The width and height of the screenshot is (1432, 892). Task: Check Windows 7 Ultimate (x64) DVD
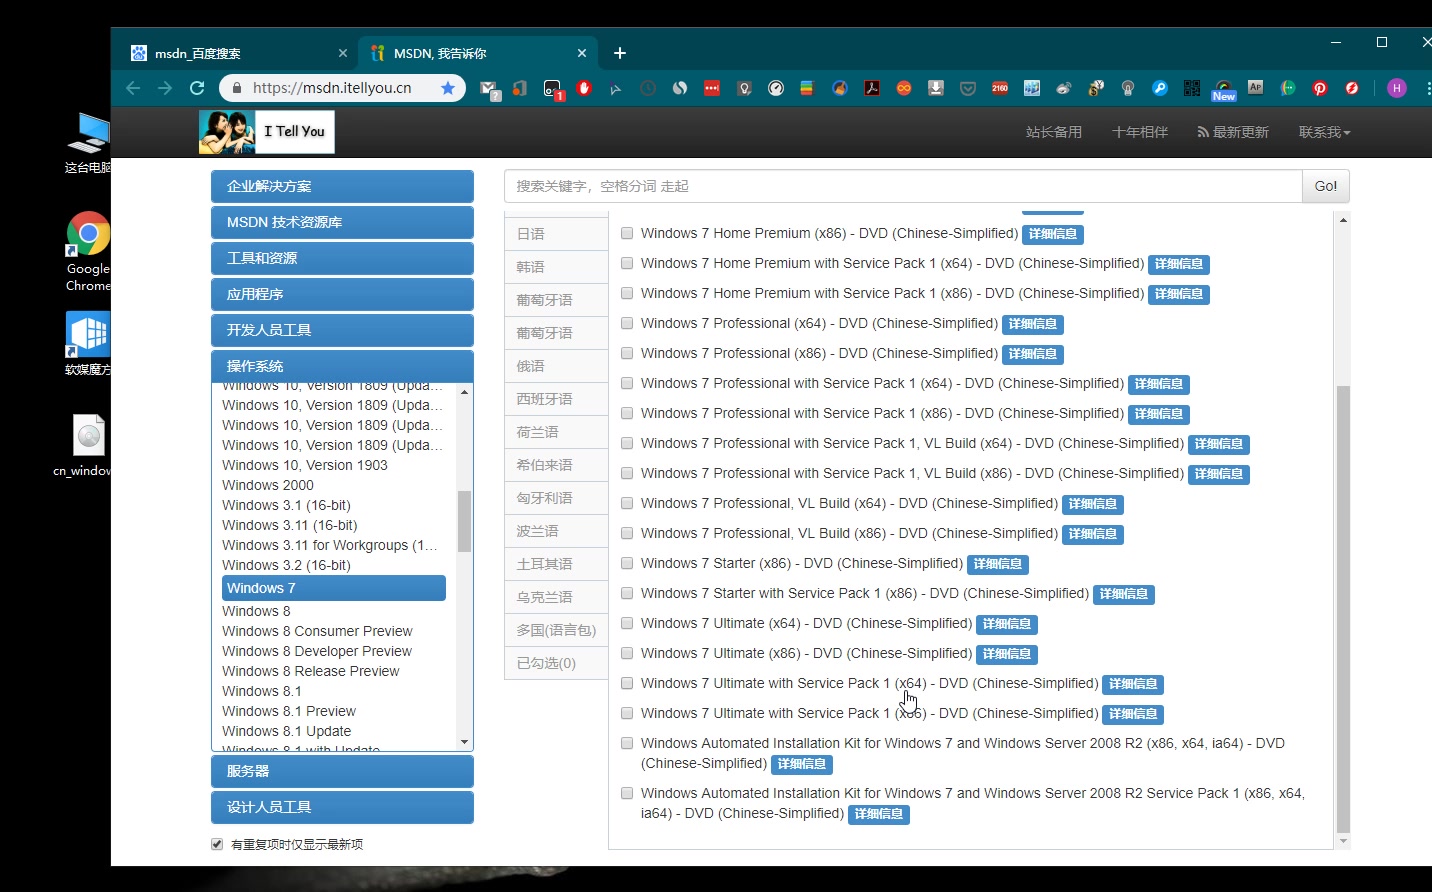click(x=627, y=623)
